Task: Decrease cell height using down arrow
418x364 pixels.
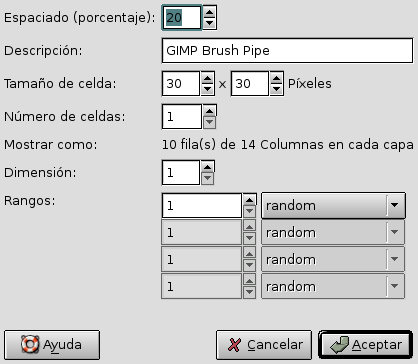Action: [x=276, y=89]
